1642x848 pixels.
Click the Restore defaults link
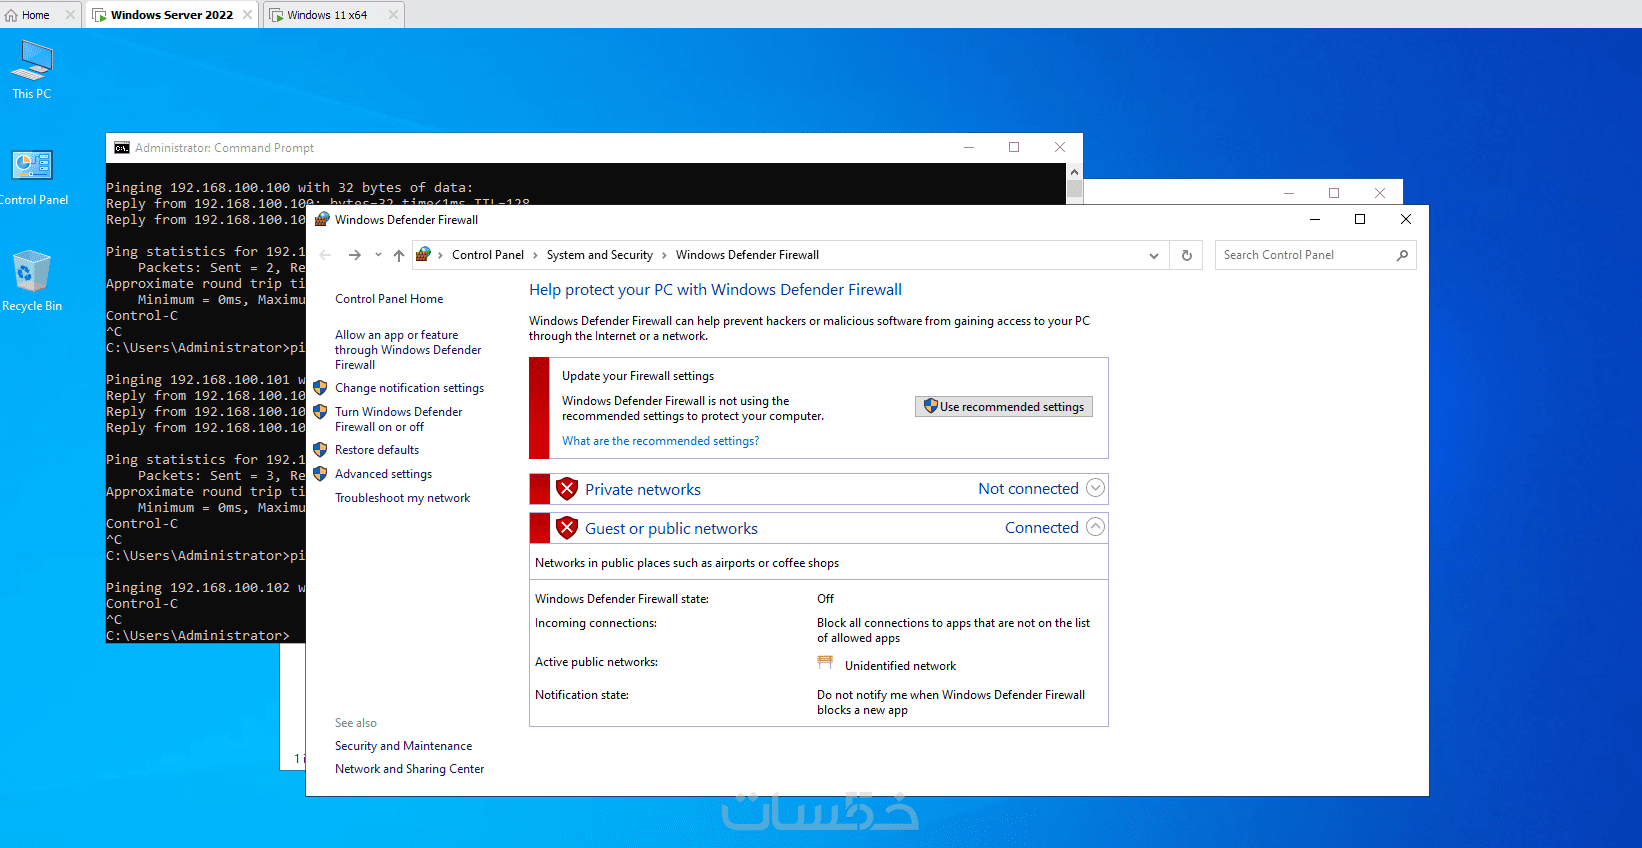tap(377, 450)
